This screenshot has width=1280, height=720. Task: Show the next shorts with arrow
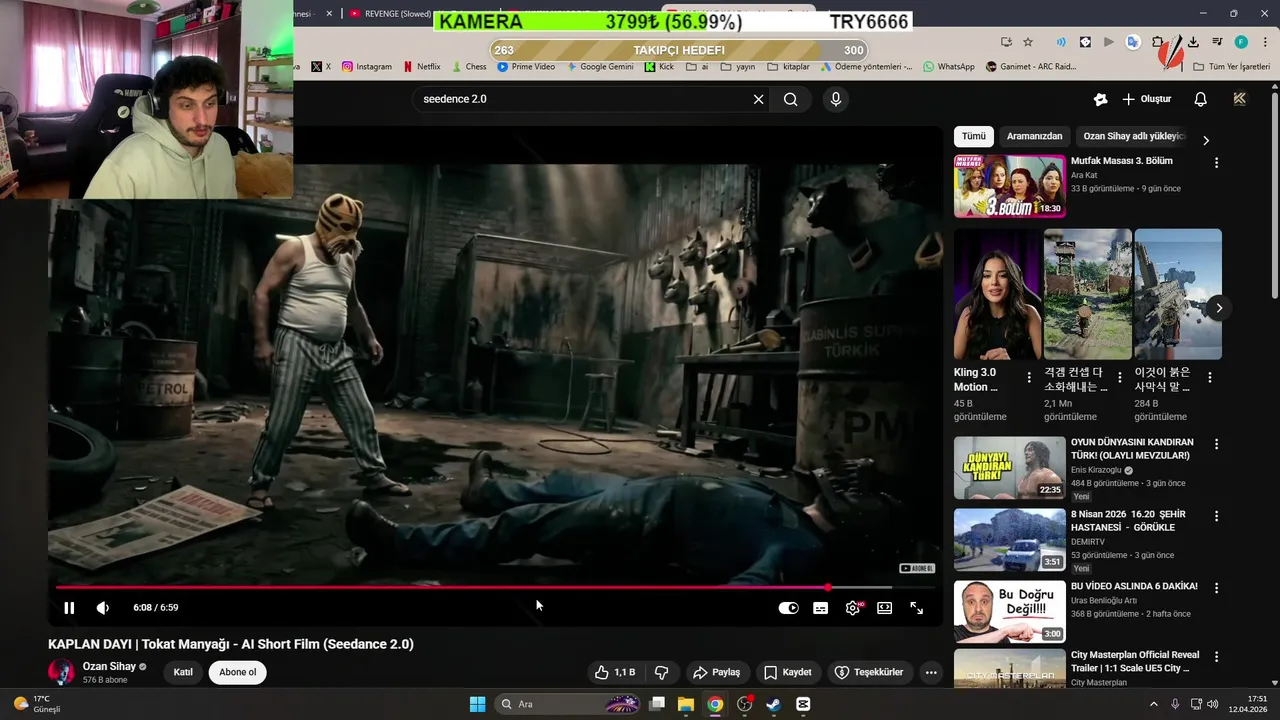point(1218,308)
